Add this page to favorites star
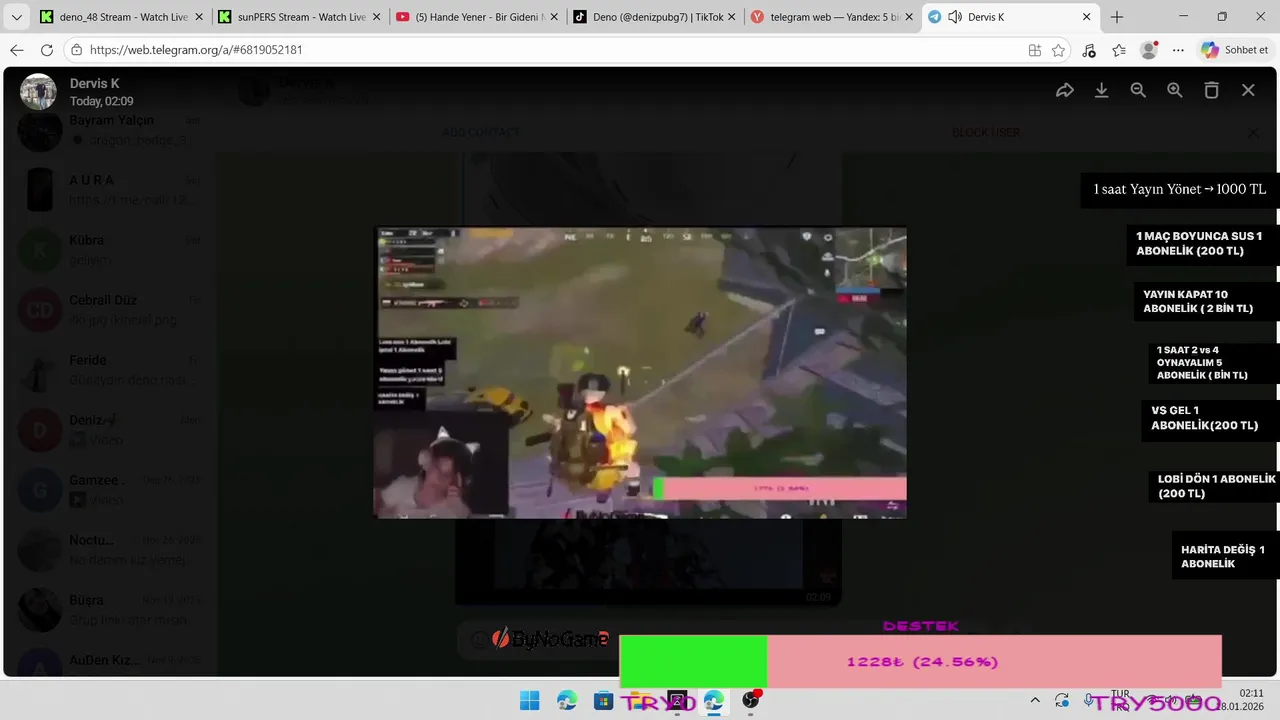The width and height of the screenshot is (1280, 720). [1058, 50]
